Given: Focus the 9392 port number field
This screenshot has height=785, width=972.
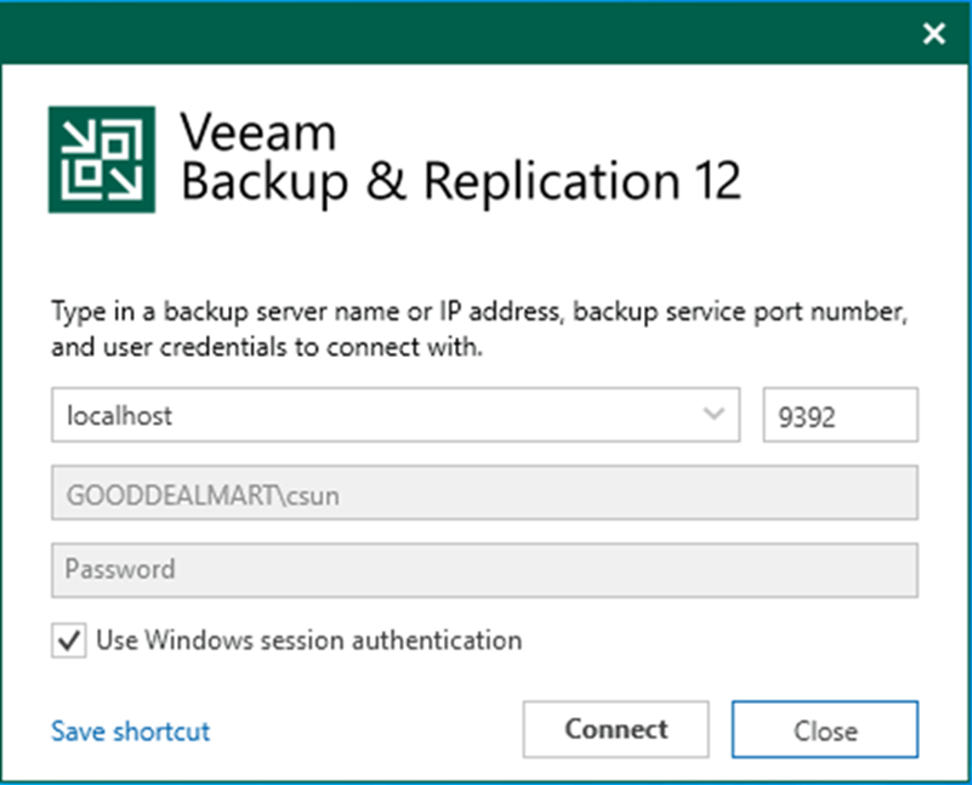Looking at the screenshot, I should tap(839, 416).
